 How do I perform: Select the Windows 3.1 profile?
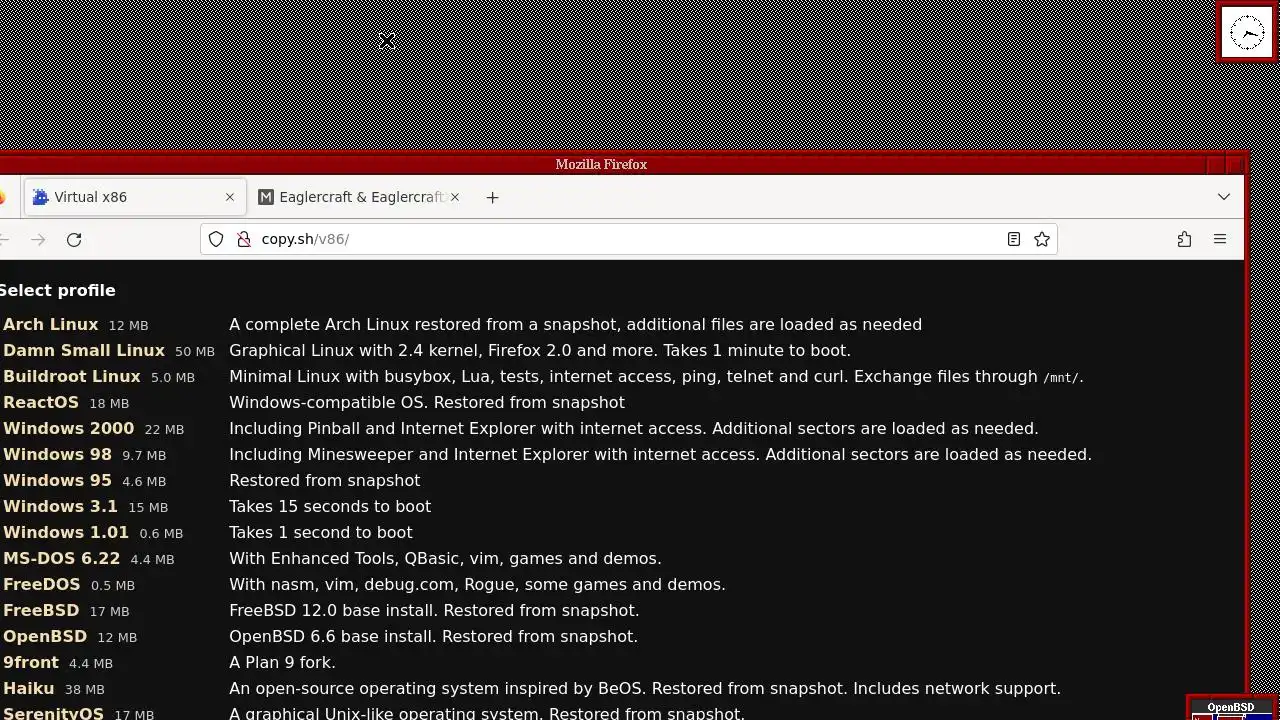pyautogui.click(x=60, y=506)
